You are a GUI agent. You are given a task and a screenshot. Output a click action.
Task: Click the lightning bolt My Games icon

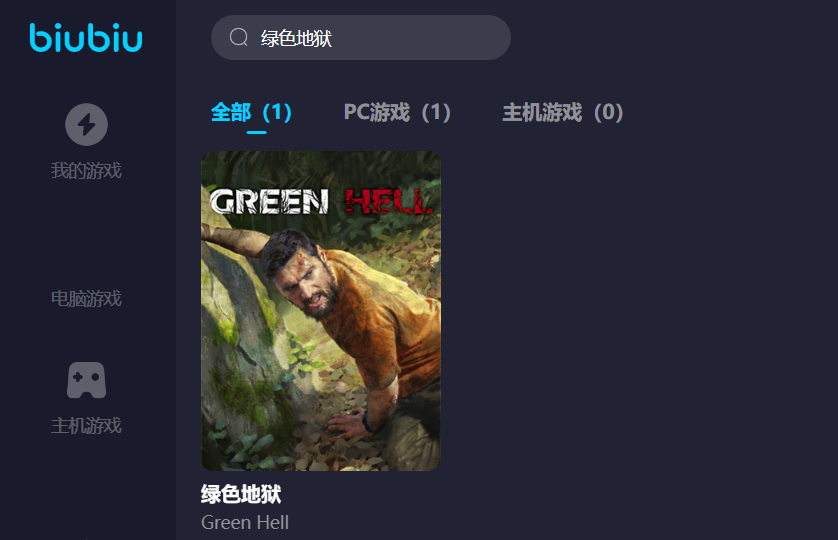87,125
